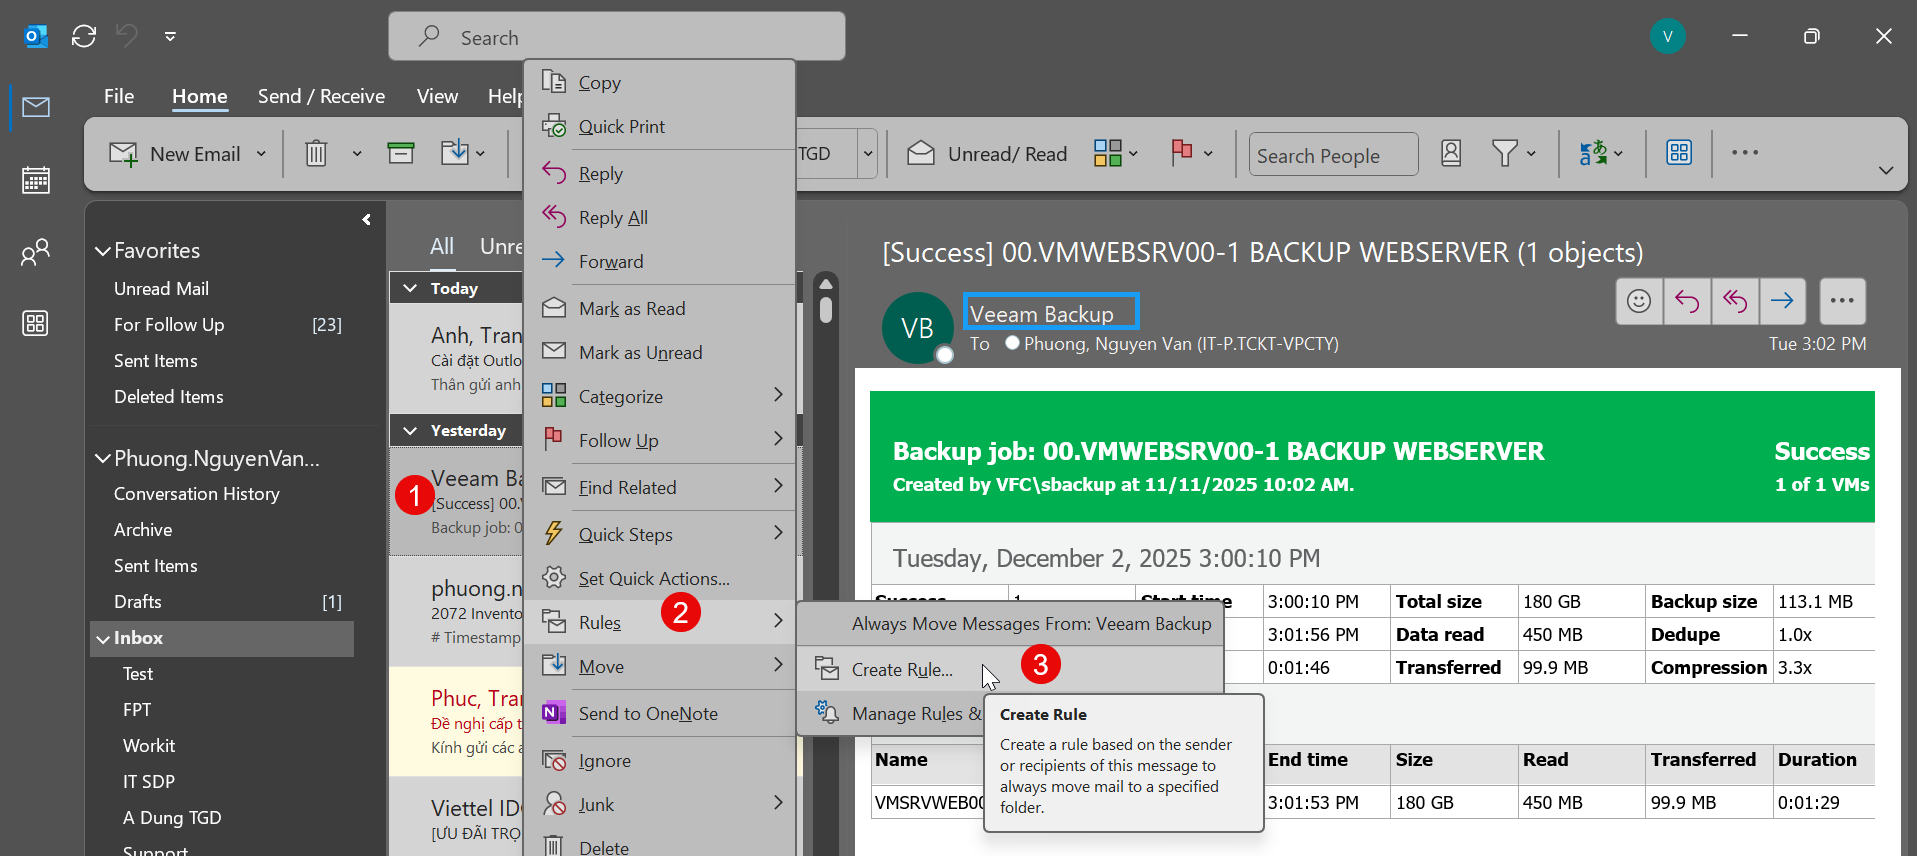Click the Veeam Backup sender name

[1041, 314]
